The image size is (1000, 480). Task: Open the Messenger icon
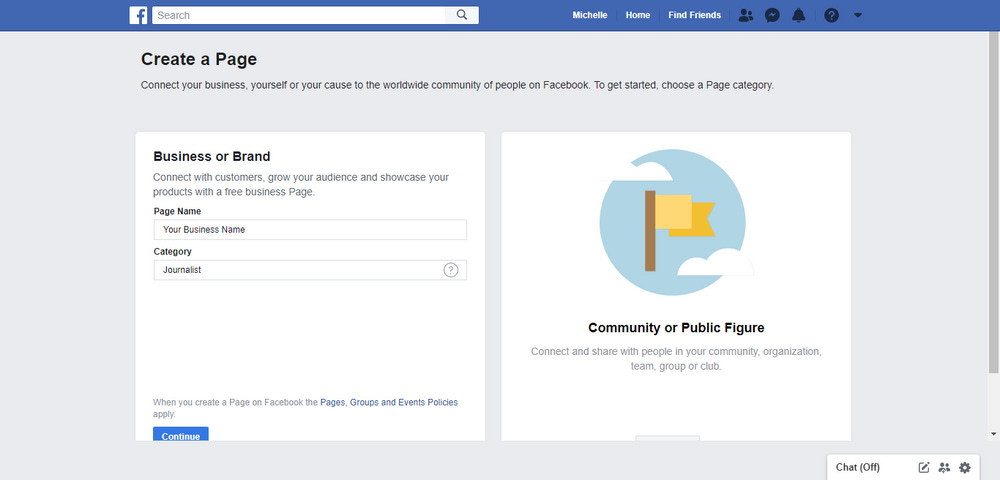772,15
